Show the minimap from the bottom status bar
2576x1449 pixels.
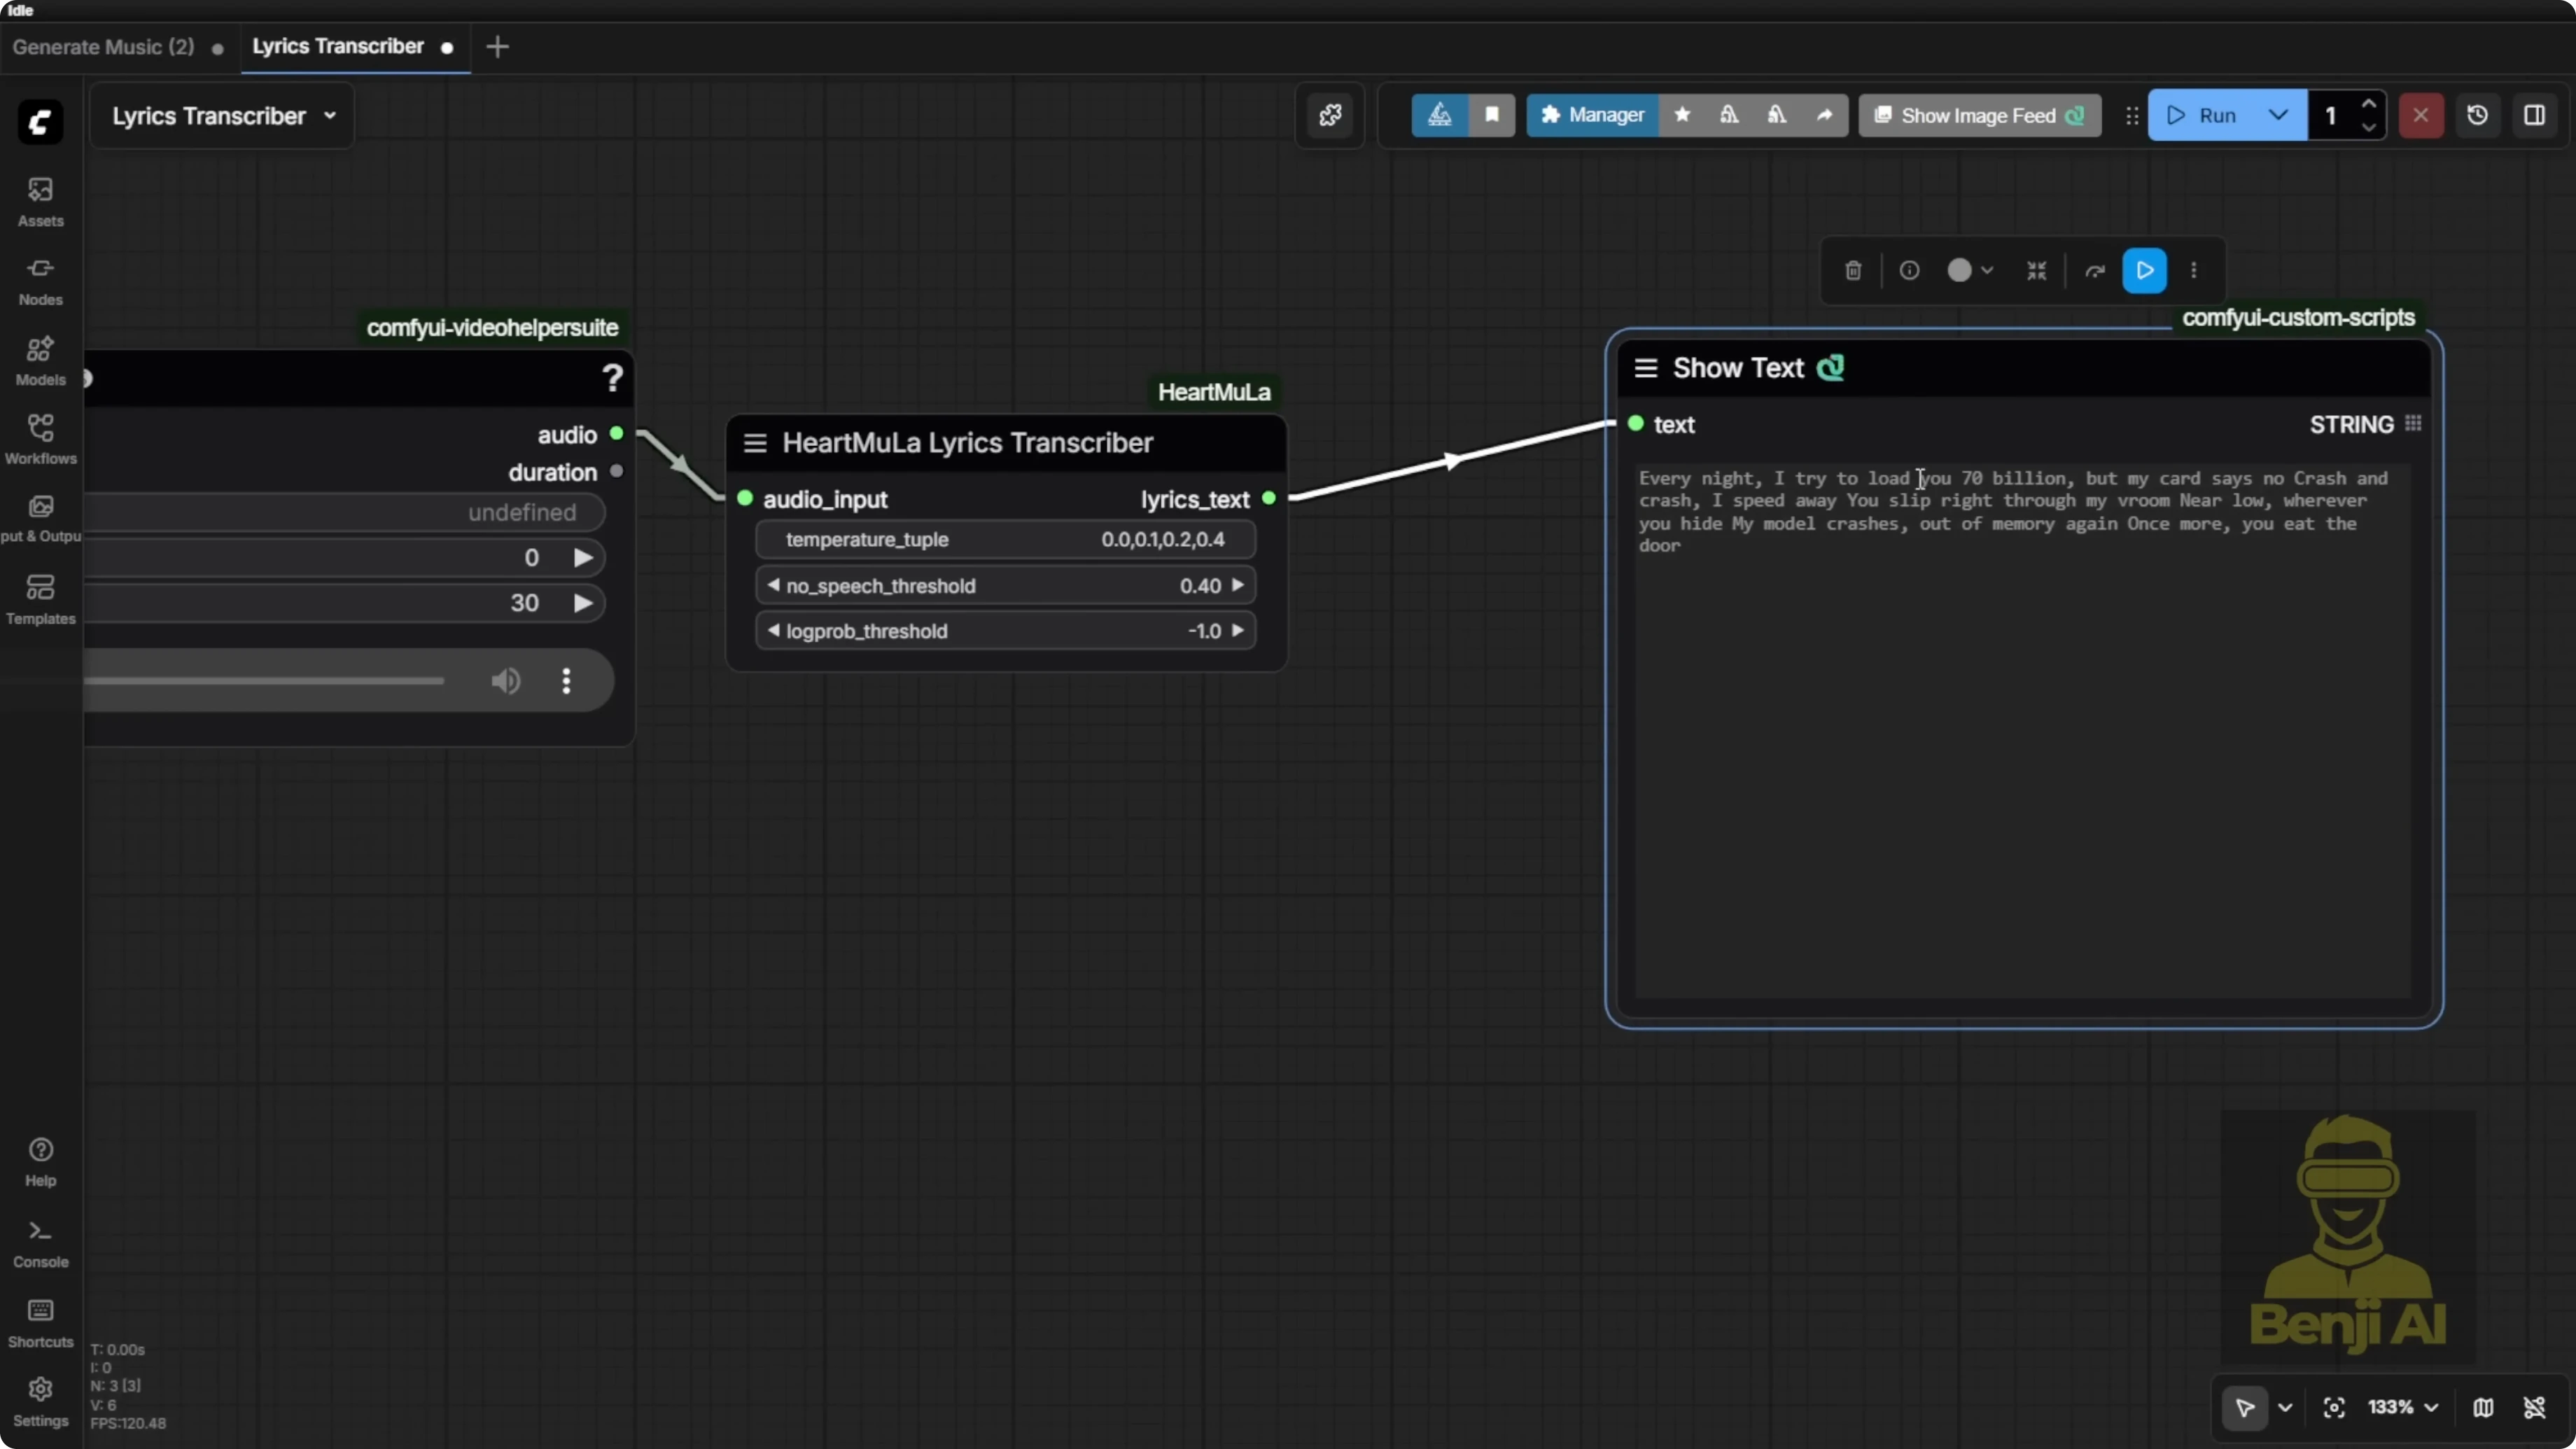2483,1407
